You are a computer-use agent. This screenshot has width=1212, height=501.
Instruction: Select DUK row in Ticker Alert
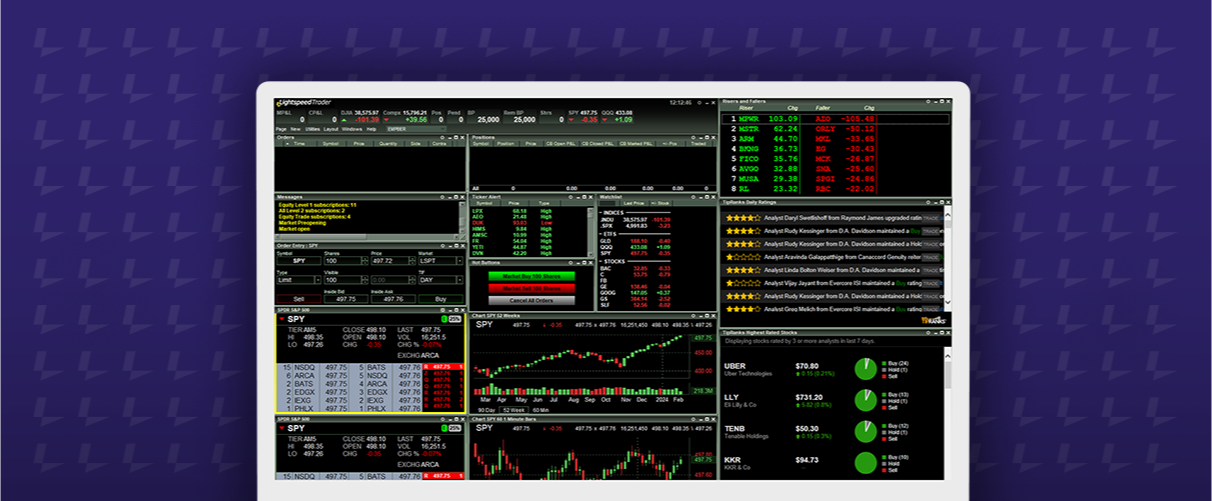[x=529, y=222]
